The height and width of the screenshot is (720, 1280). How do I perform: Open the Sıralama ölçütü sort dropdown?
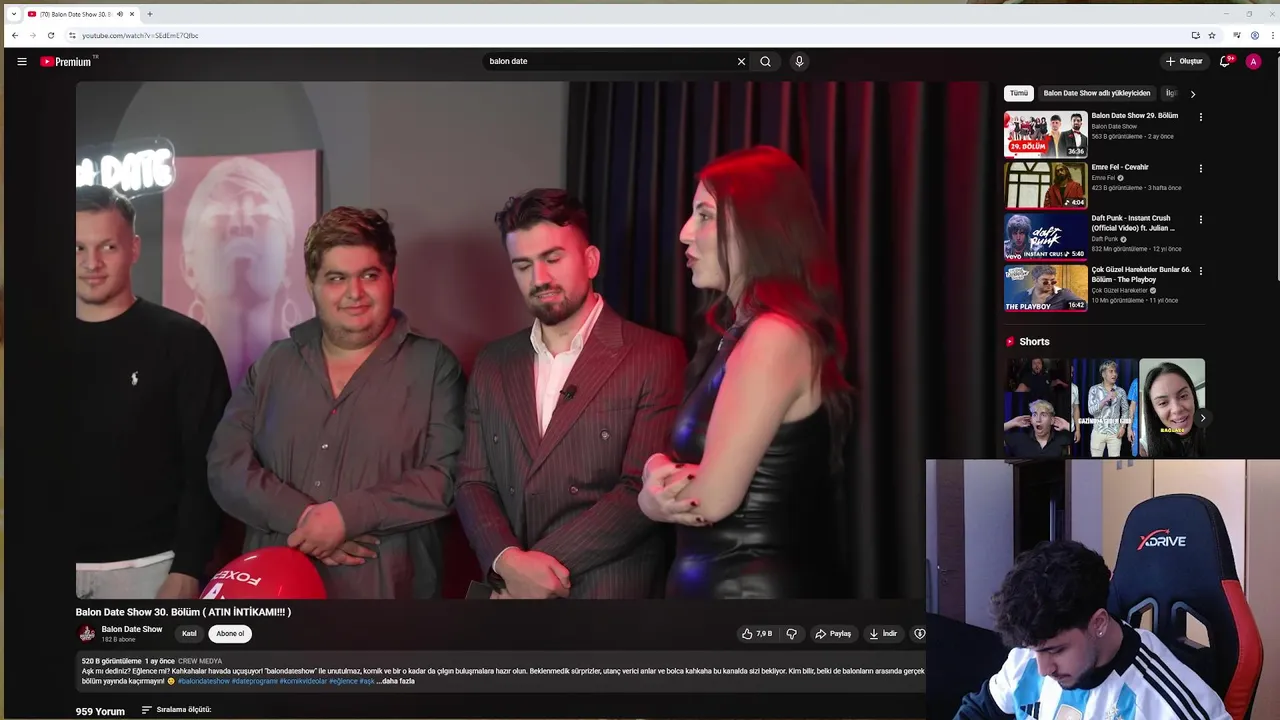[176, 710]
